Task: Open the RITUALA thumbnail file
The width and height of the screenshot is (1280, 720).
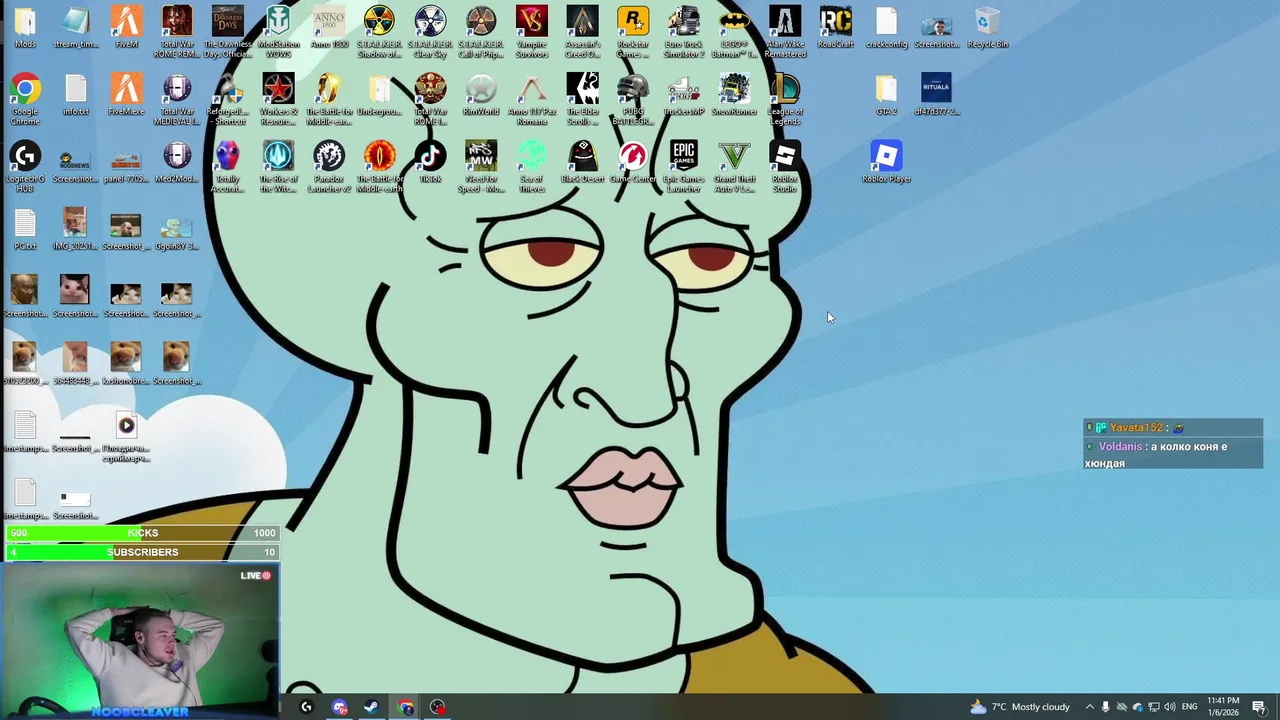Action: 937,95
